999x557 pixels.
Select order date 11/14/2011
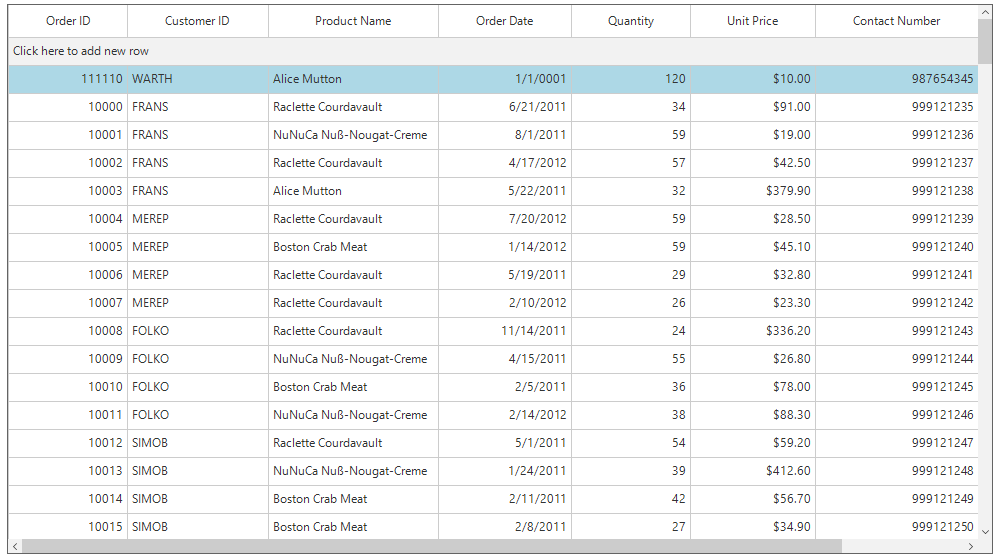coord(505,331)
